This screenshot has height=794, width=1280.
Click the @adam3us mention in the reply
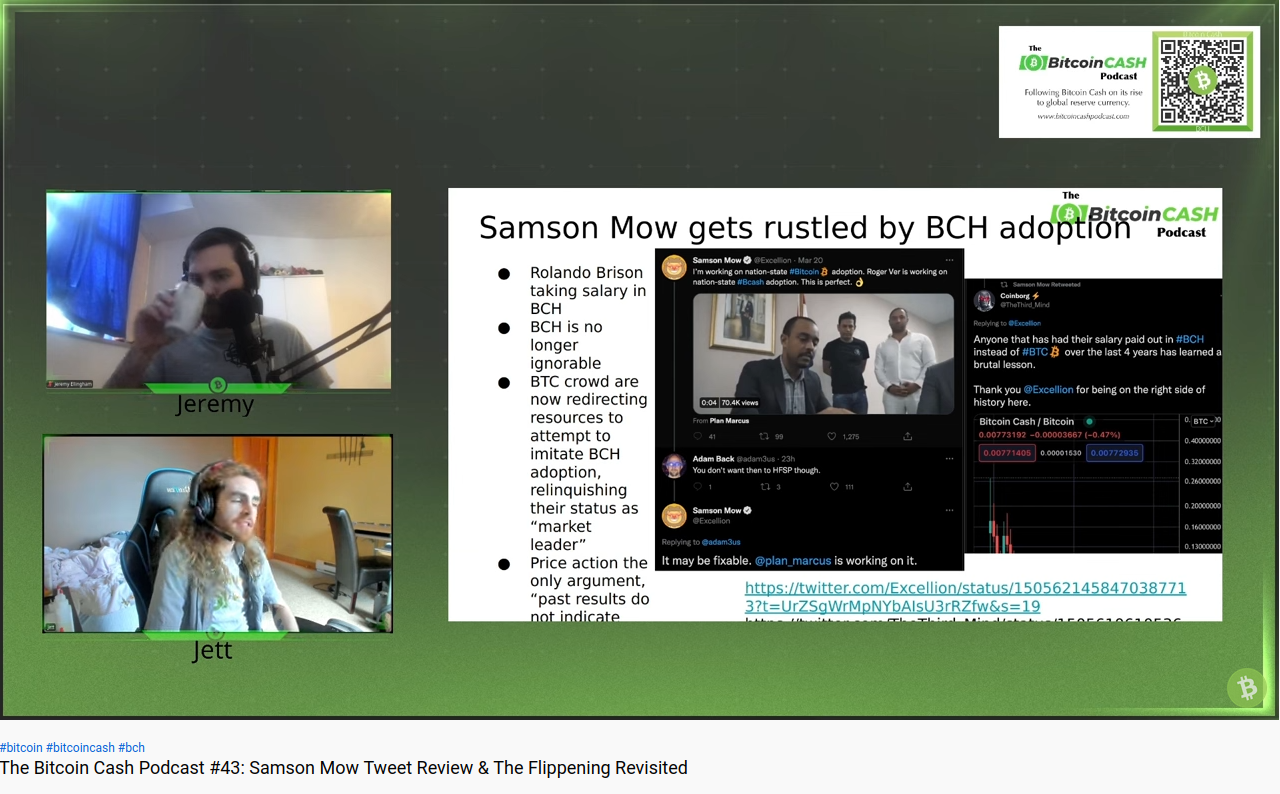(721, 542)
